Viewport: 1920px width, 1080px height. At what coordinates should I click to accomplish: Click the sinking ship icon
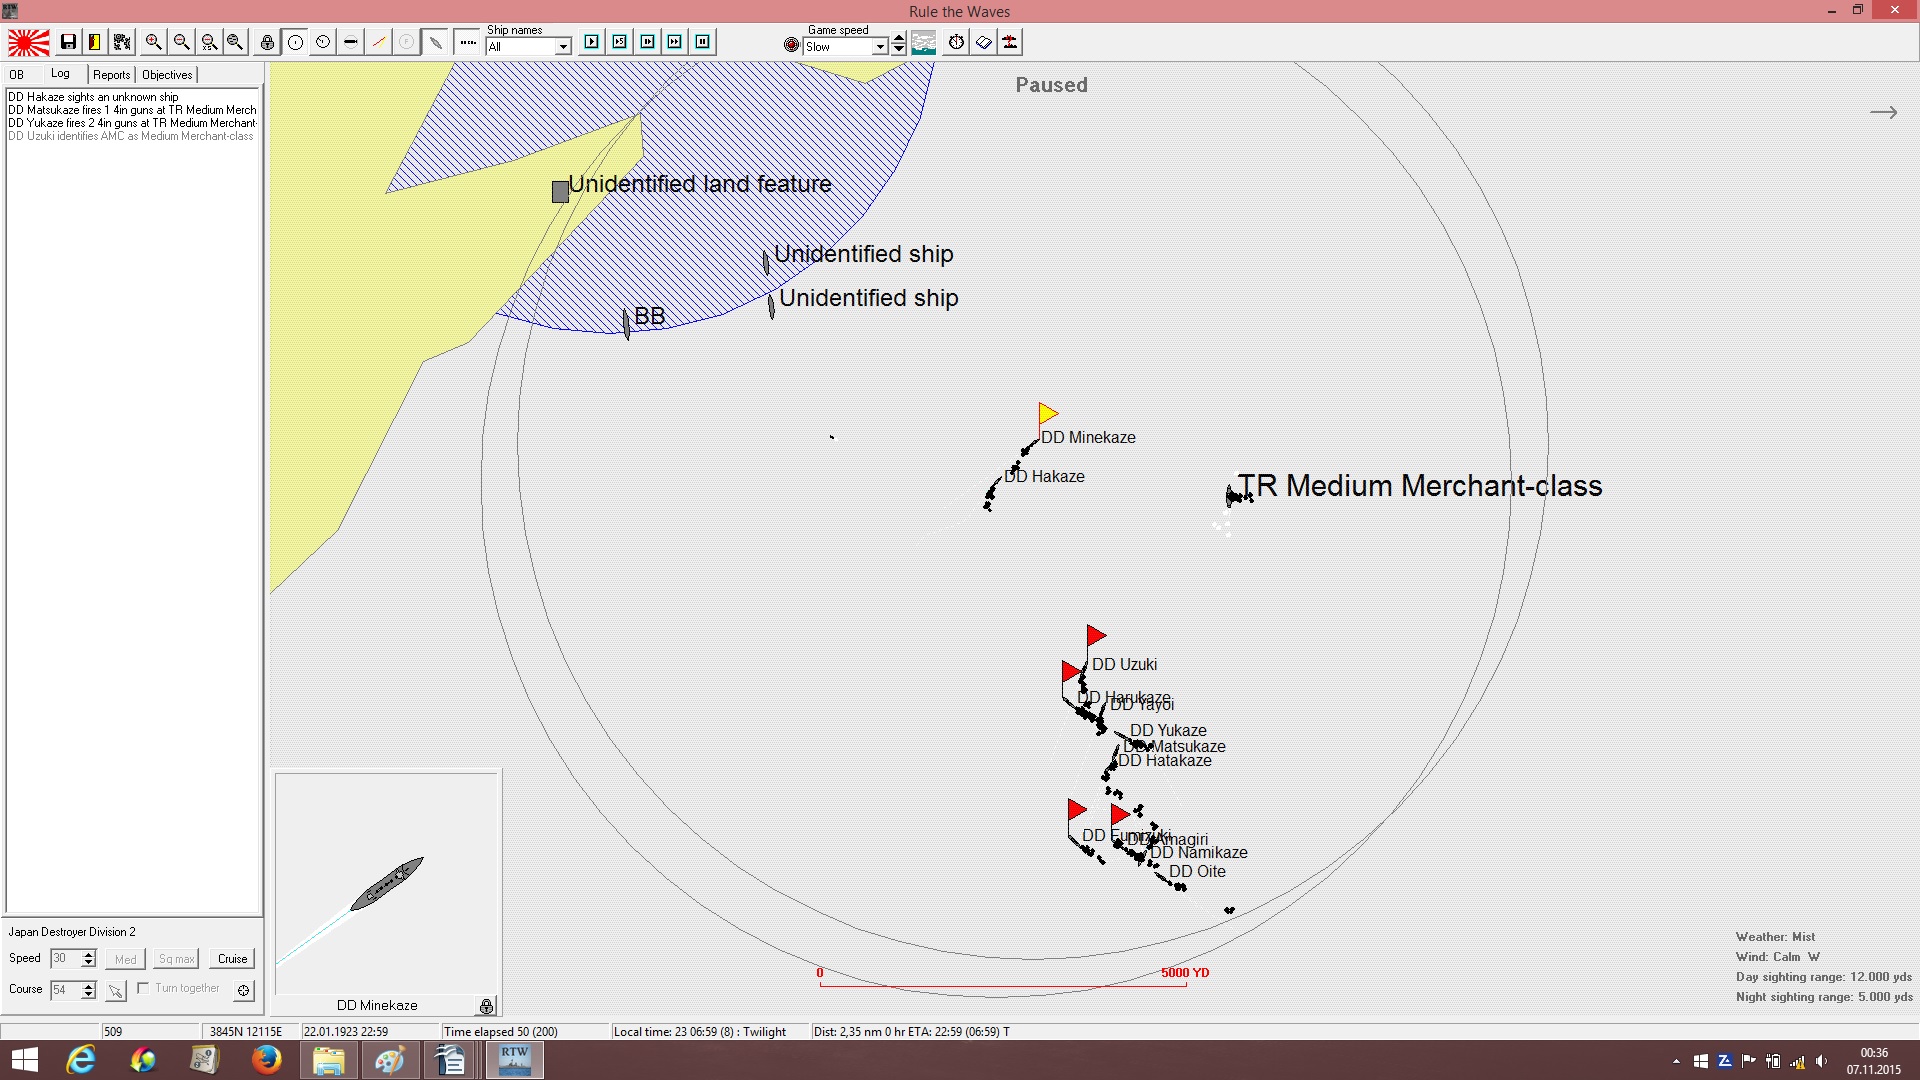click(x=1011, y=42)
